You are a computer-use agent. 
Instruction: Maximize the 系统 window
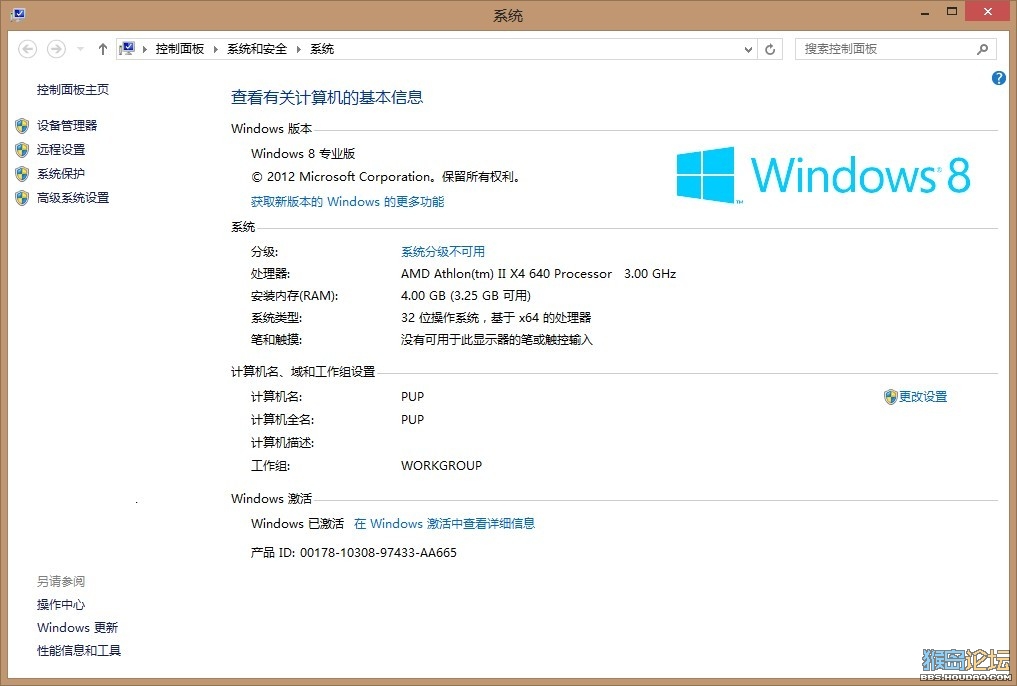[952, 12]
